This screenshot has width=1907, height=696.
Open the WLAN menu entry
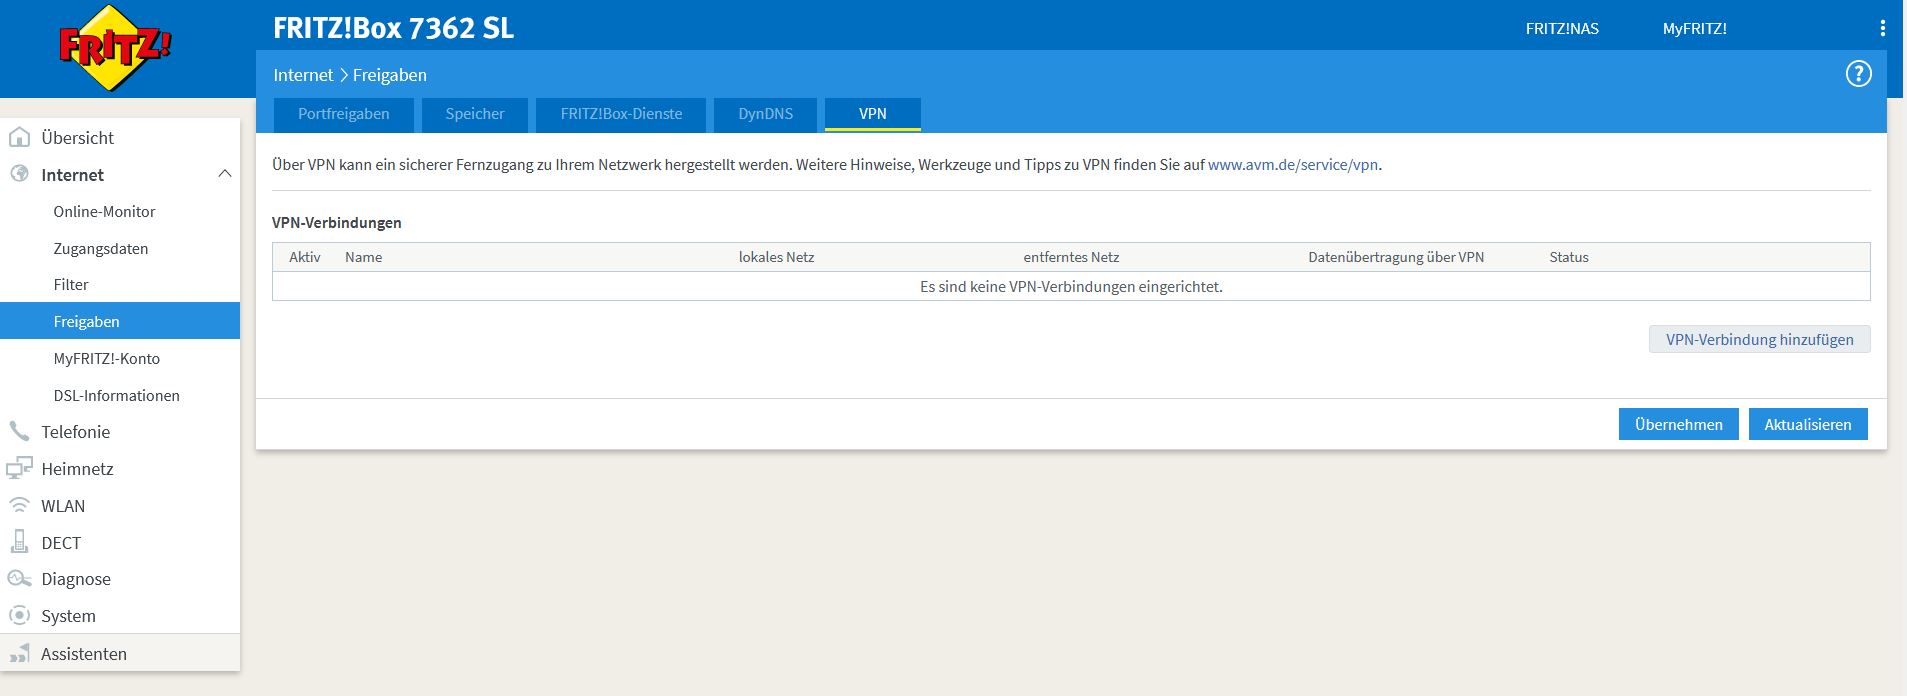[x=63, y=506]
